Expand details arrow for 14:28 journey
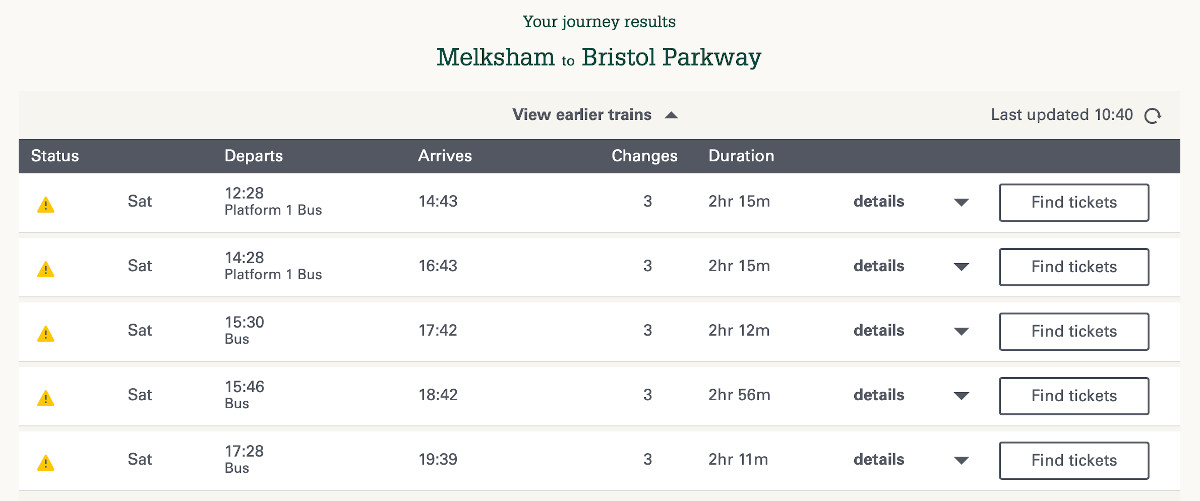1200x501 pixels. tap(961, 267)
